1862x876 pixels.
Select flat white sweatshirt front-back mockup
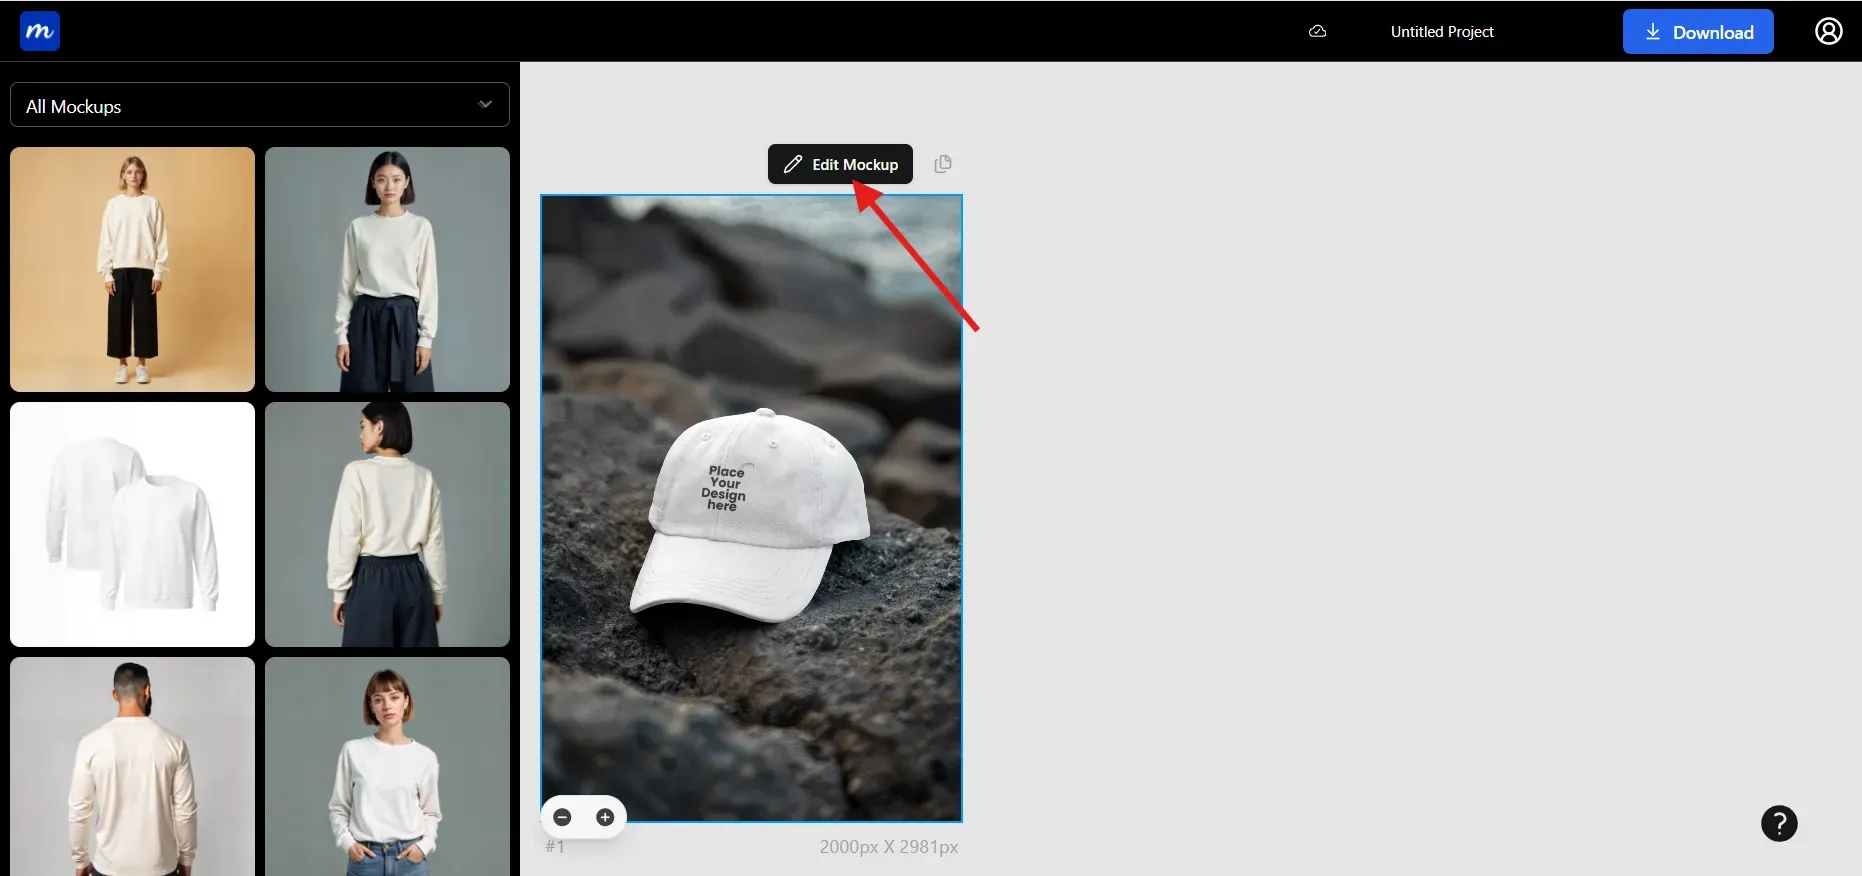pyautogui.click(x=132, y=524)
